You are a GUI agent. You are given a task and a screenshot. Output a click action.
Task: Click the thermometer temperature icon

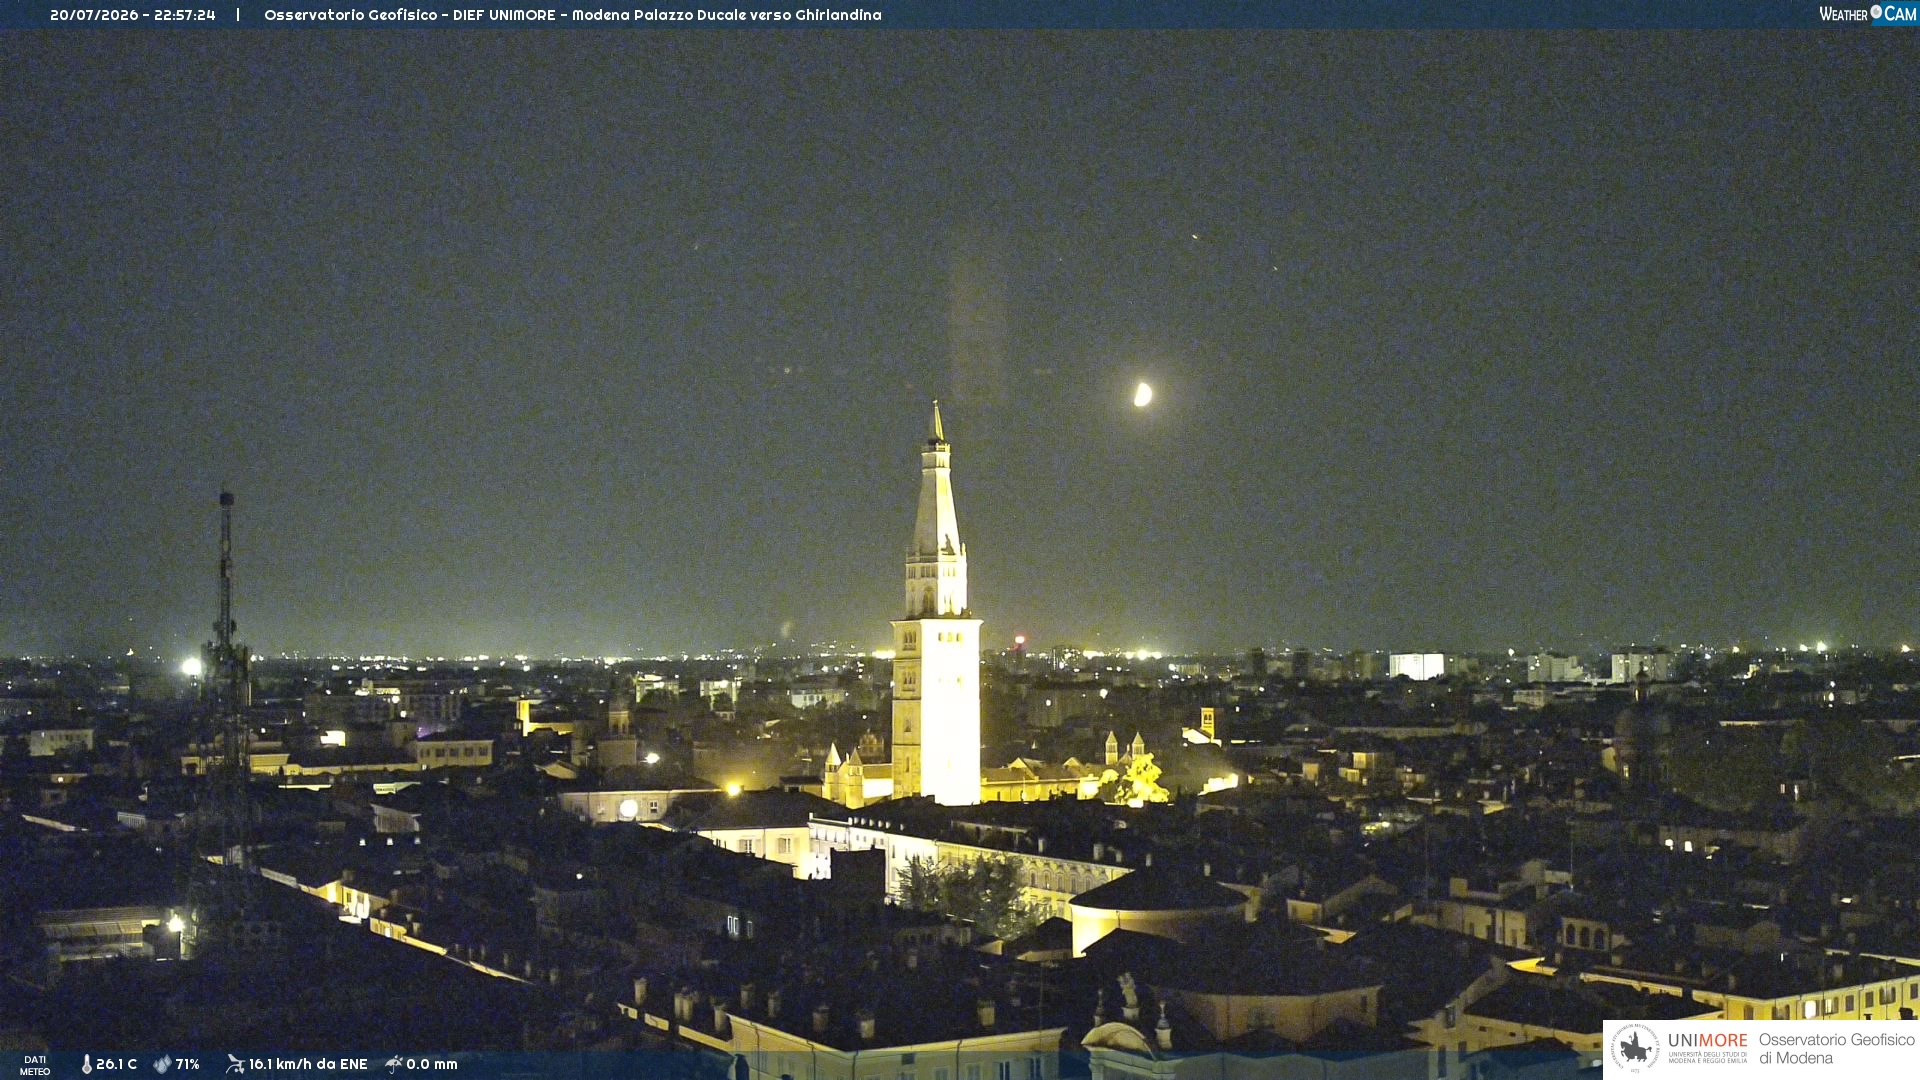[x=86, y=1064]
